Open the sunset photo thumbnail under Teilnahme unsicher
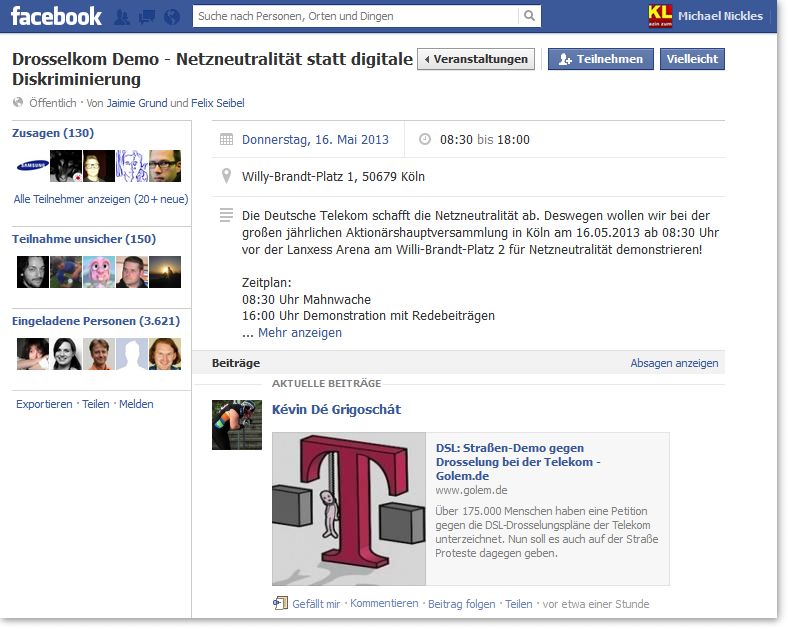The image size is (788, 629). coord(165,272)
